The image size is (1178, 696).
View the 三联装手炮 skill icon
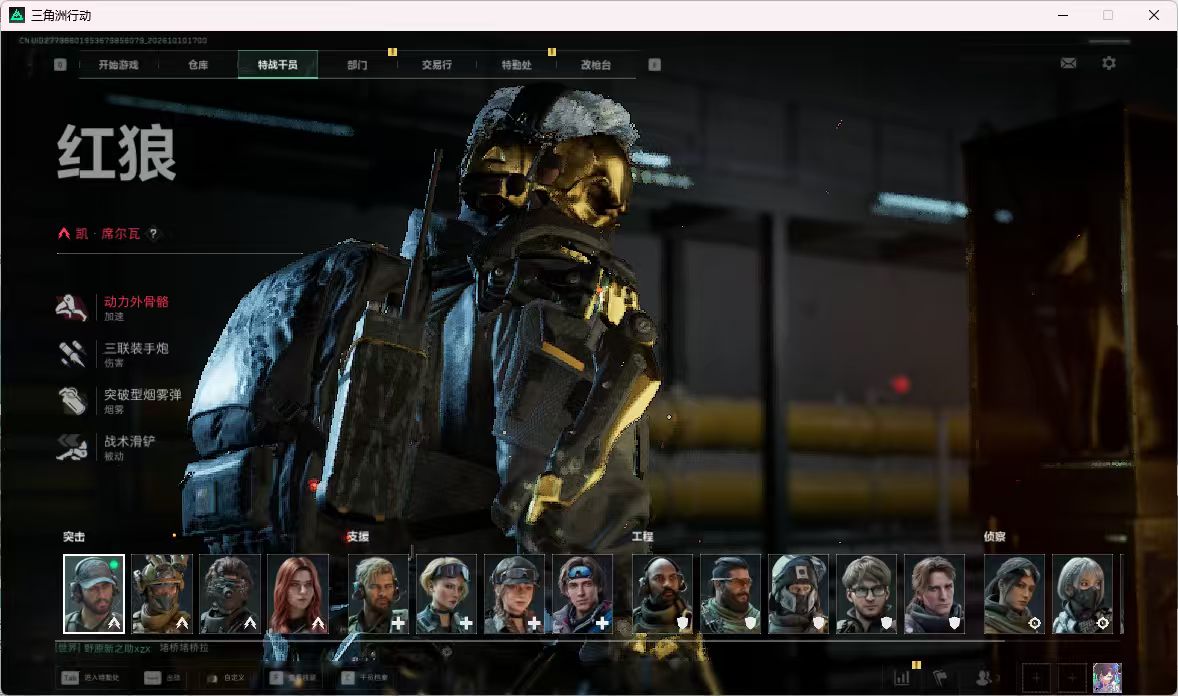tap(72, 354)
